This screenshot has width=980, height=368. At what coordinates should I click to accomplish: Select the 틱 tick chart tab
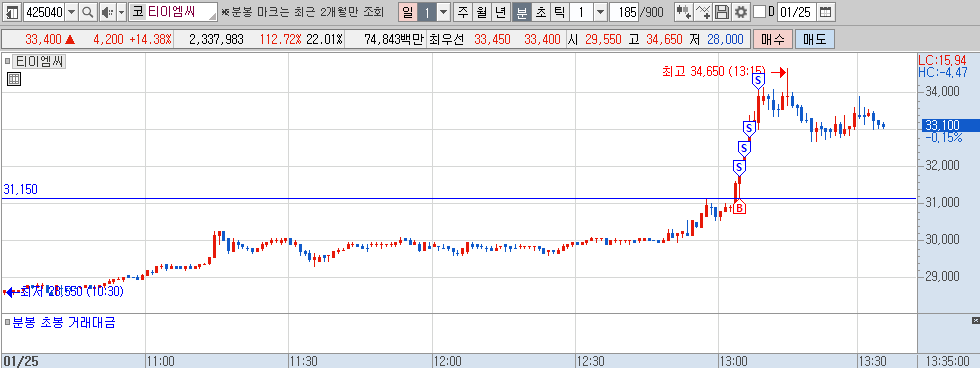click(559, 12)
